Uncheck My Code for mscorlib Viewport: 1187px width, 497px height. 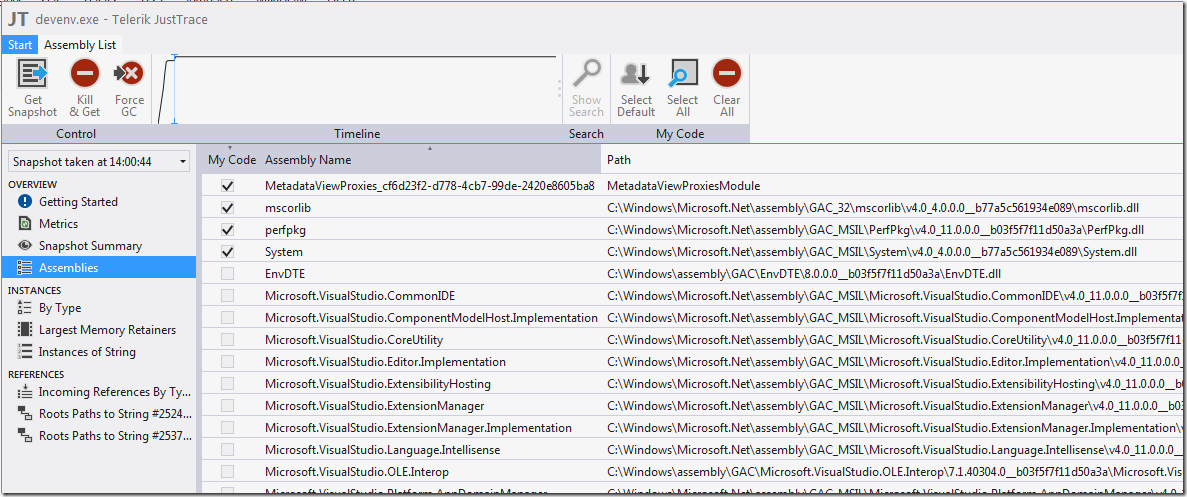pos(227,207)
